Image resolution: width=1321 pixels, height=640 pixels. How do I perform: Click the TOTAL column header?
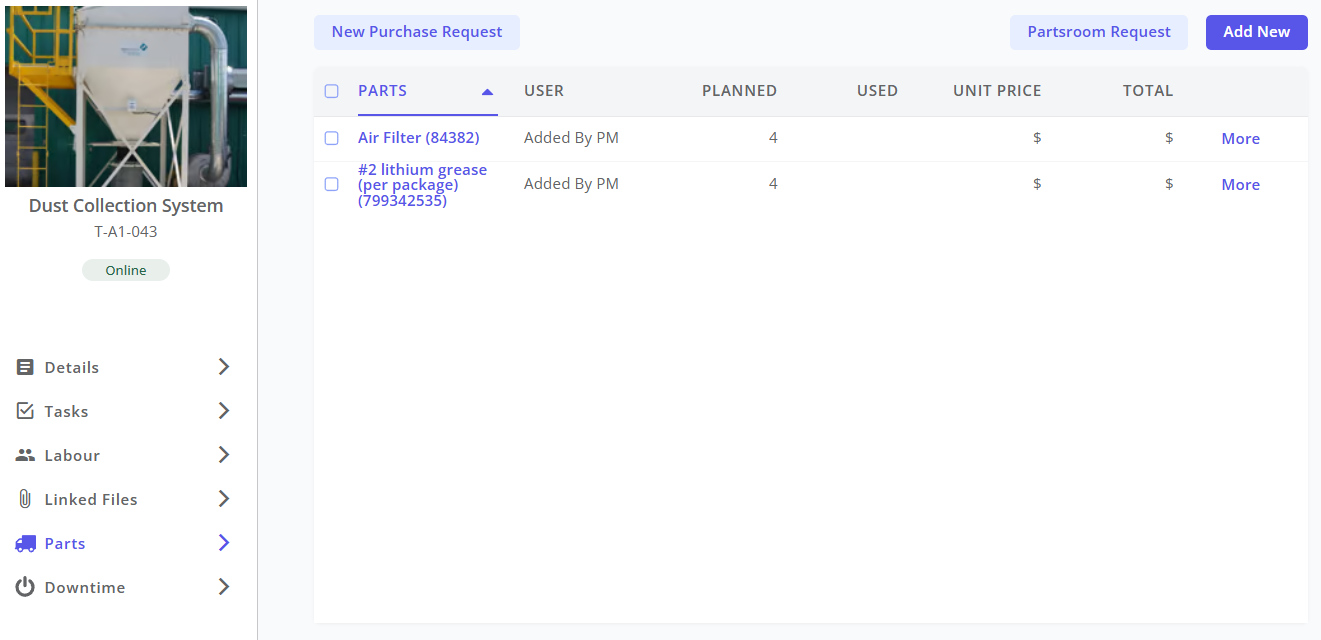1148,91
